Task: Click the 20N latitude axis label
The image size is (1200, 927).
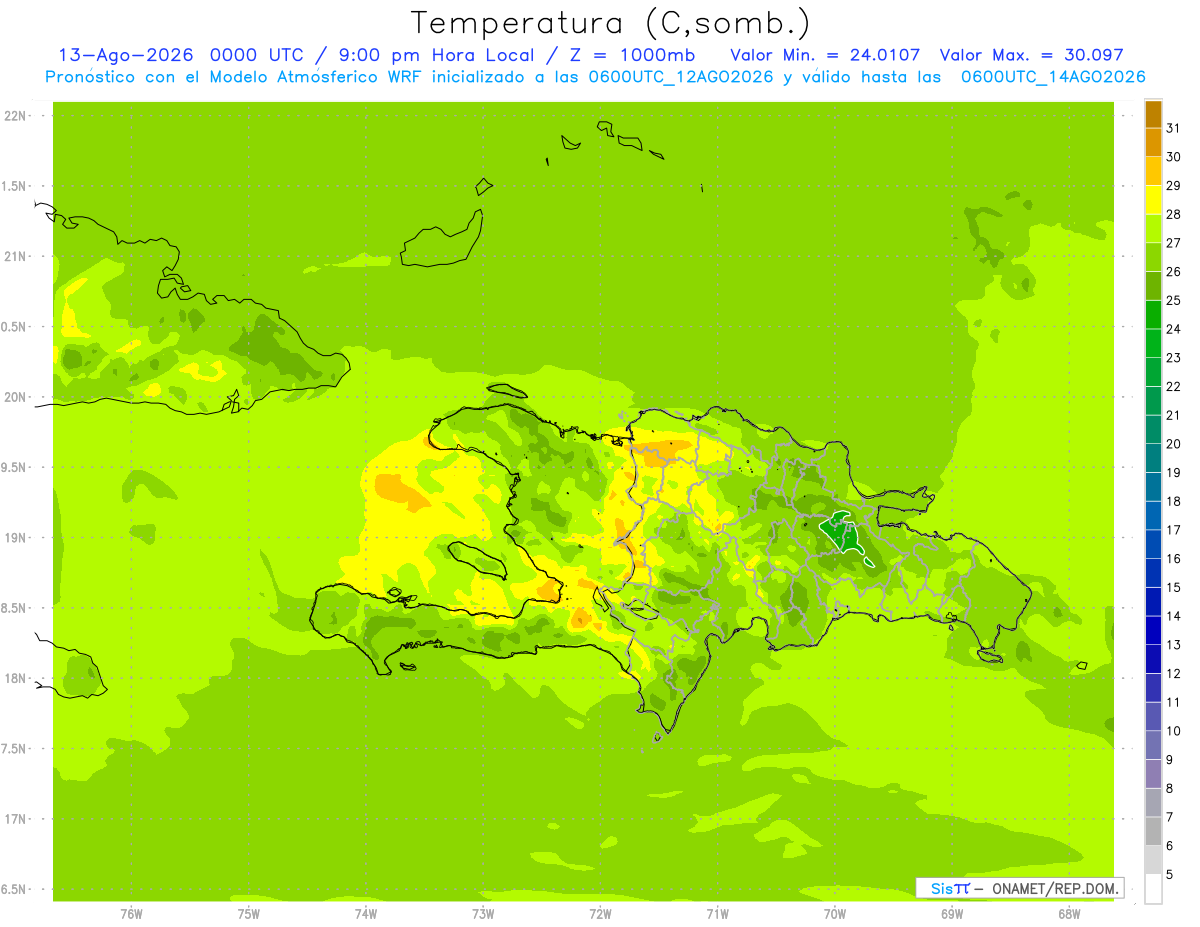Action: coord(15,397)
